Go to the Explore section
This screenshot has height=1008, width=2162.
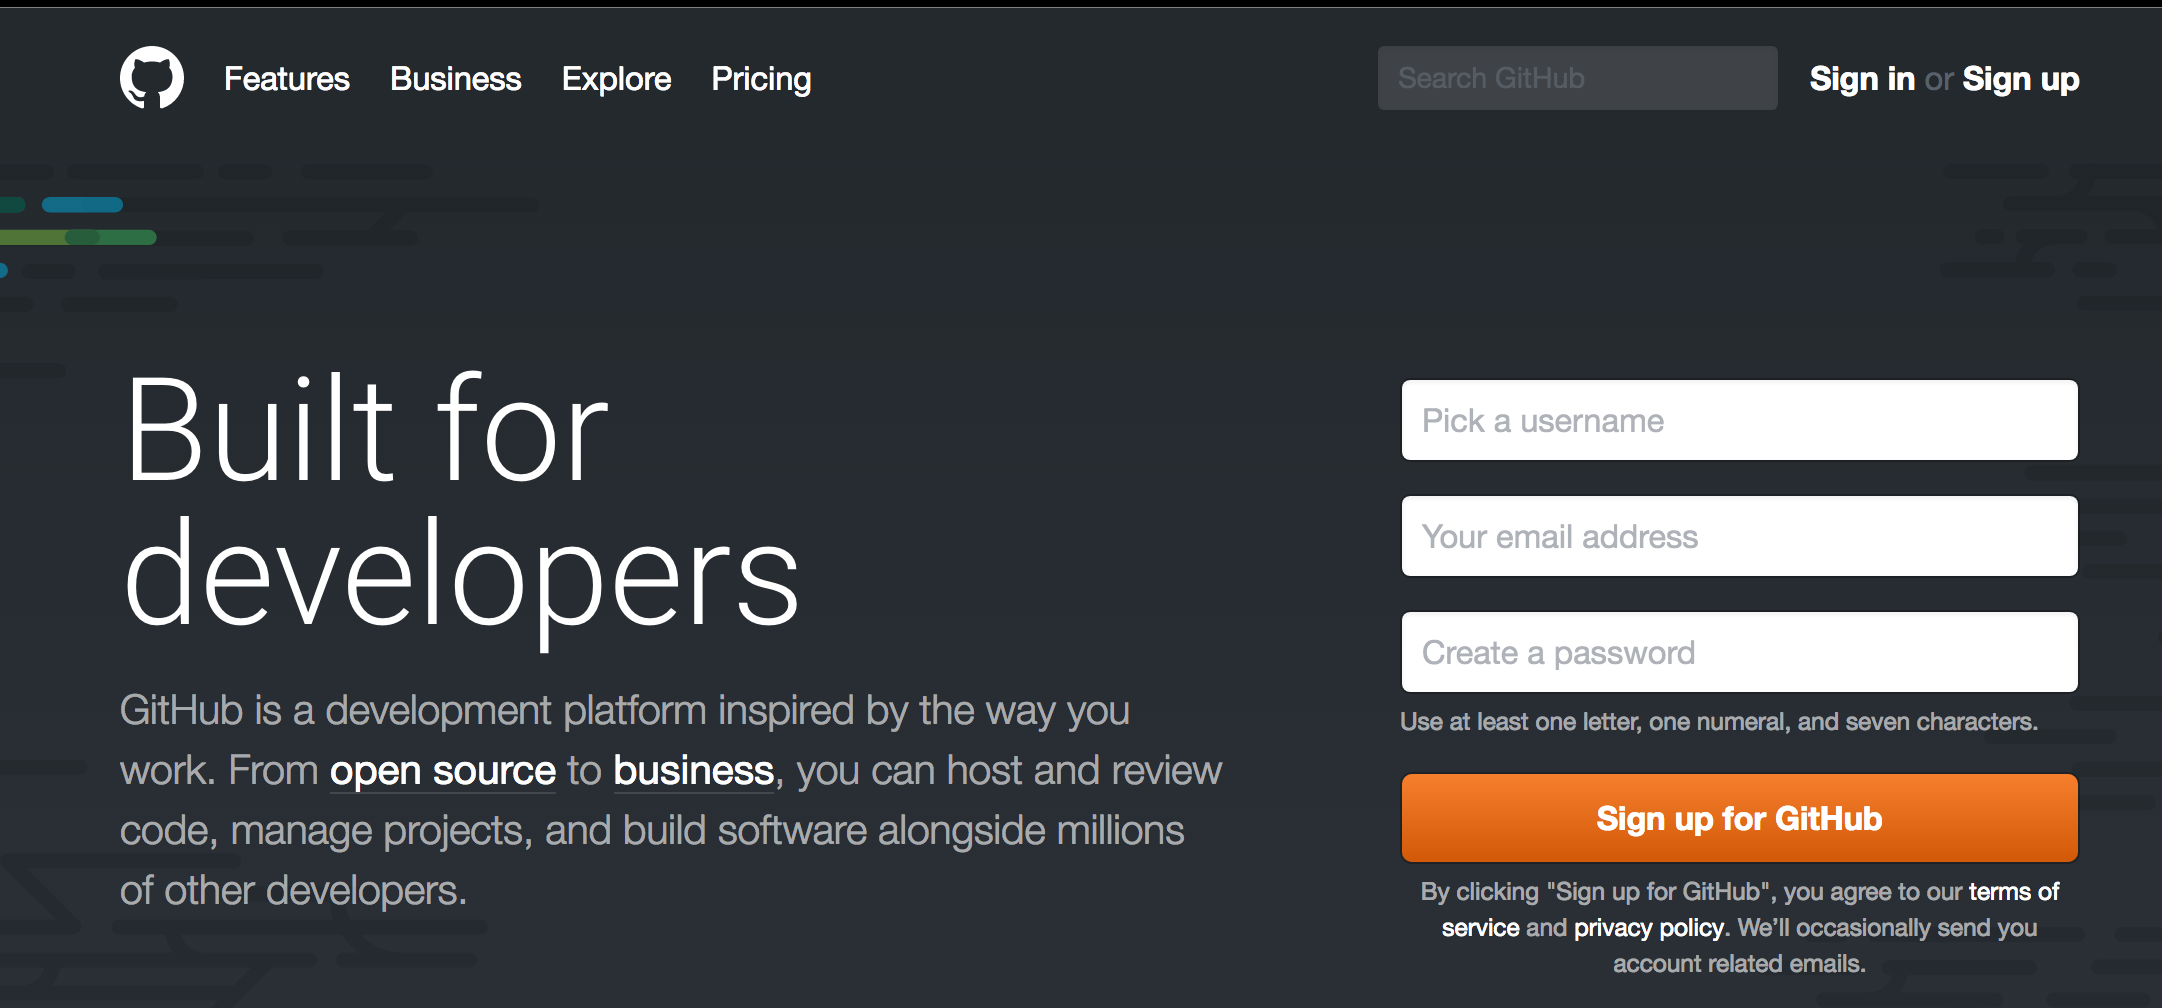616,79
